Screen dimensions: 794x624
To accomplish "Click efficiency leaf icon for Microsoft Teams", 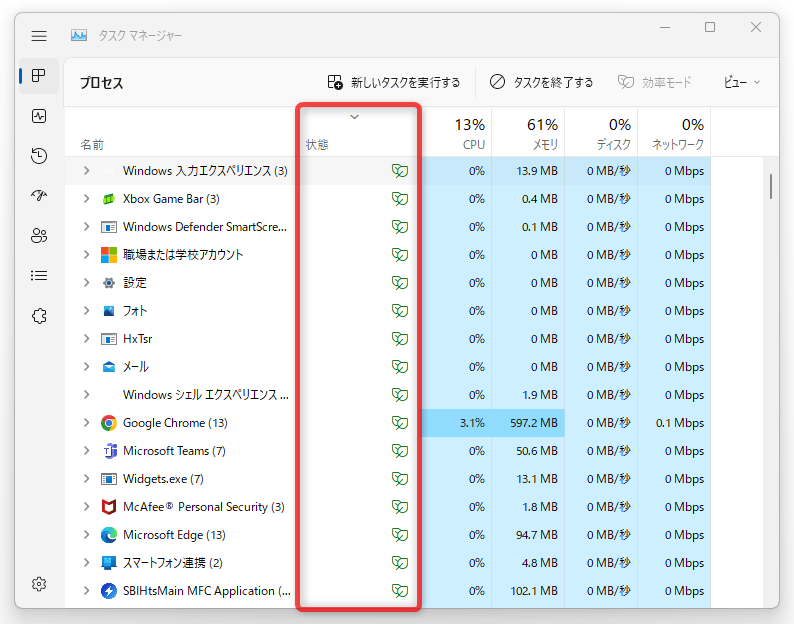I will pos(400,451).
